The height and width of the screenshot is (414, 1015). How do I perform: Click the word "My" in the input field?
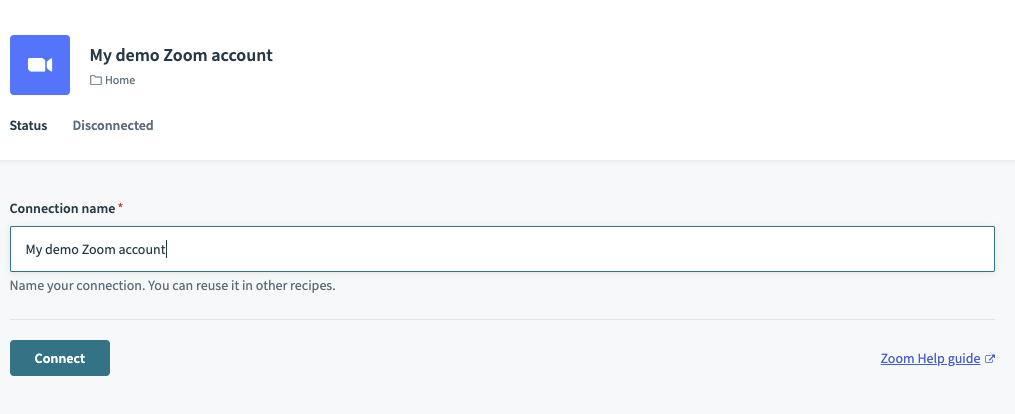(x=34, y=249)
